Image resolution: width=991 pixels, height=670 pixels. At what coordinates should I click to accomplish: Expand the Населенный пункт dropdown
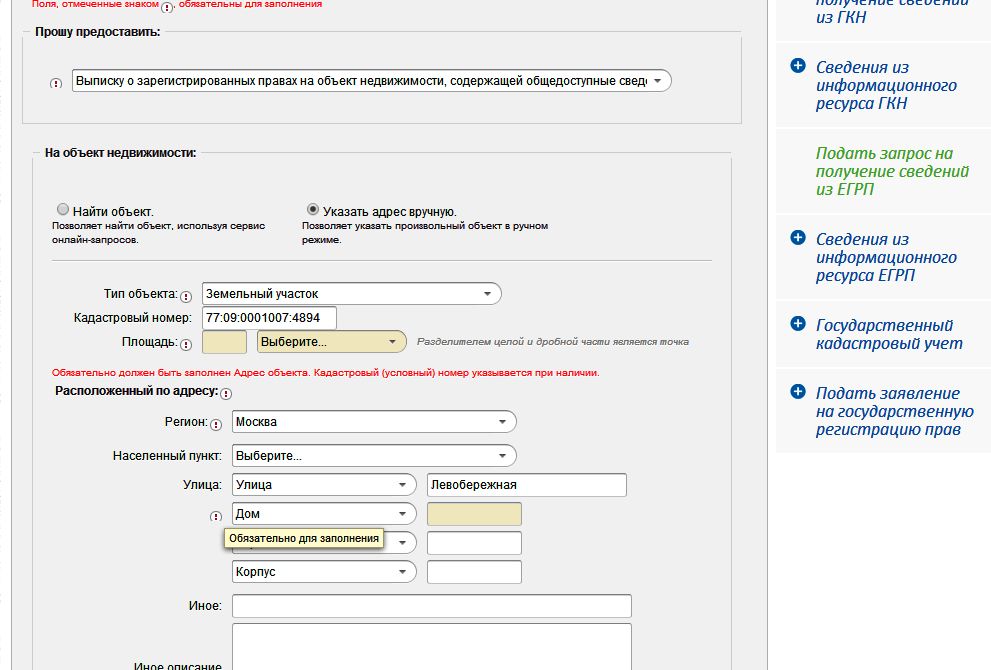[373, 455]
